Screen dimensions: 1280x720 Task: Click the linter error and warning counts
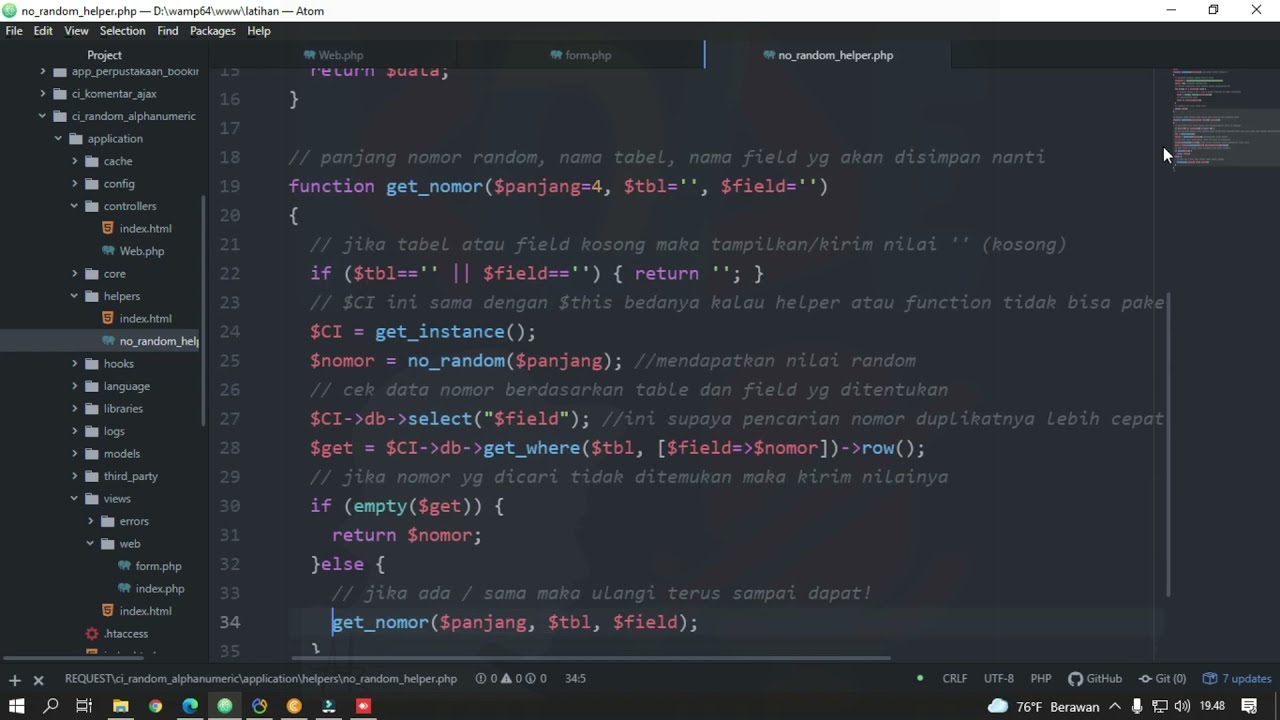(511, 678)
